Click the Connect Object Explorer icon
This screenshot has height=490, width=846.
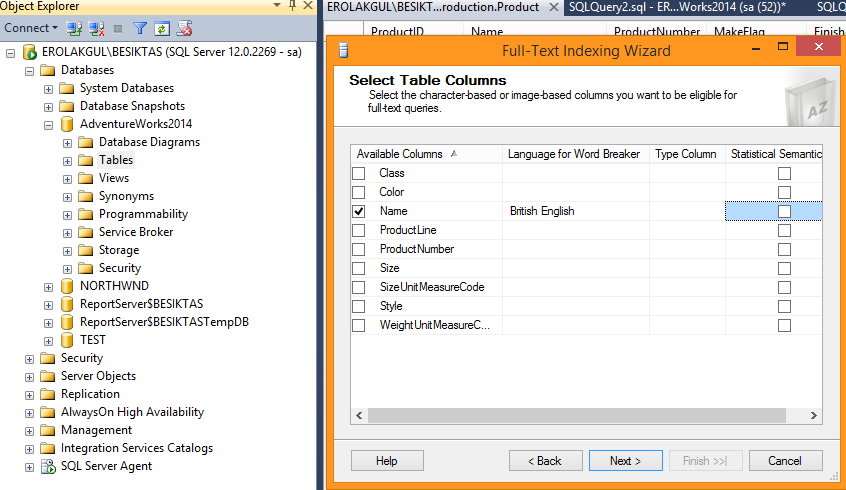click(x=75, y=28)
